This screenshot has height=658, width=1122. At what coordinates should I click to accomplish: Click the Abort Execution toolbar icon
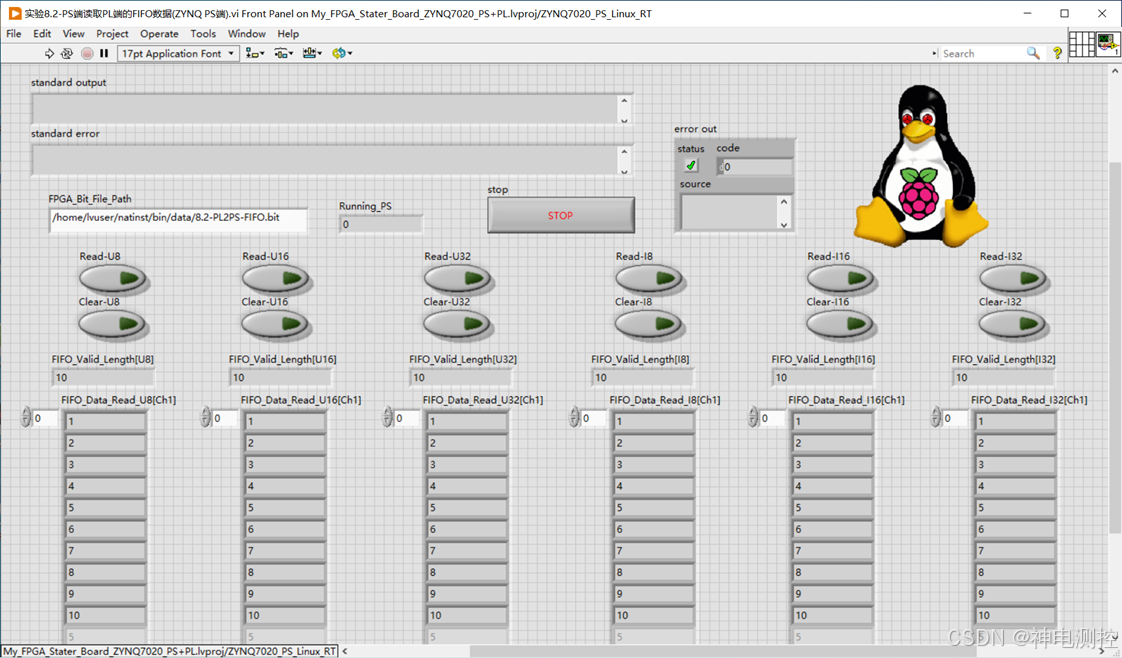coord(87,54)
